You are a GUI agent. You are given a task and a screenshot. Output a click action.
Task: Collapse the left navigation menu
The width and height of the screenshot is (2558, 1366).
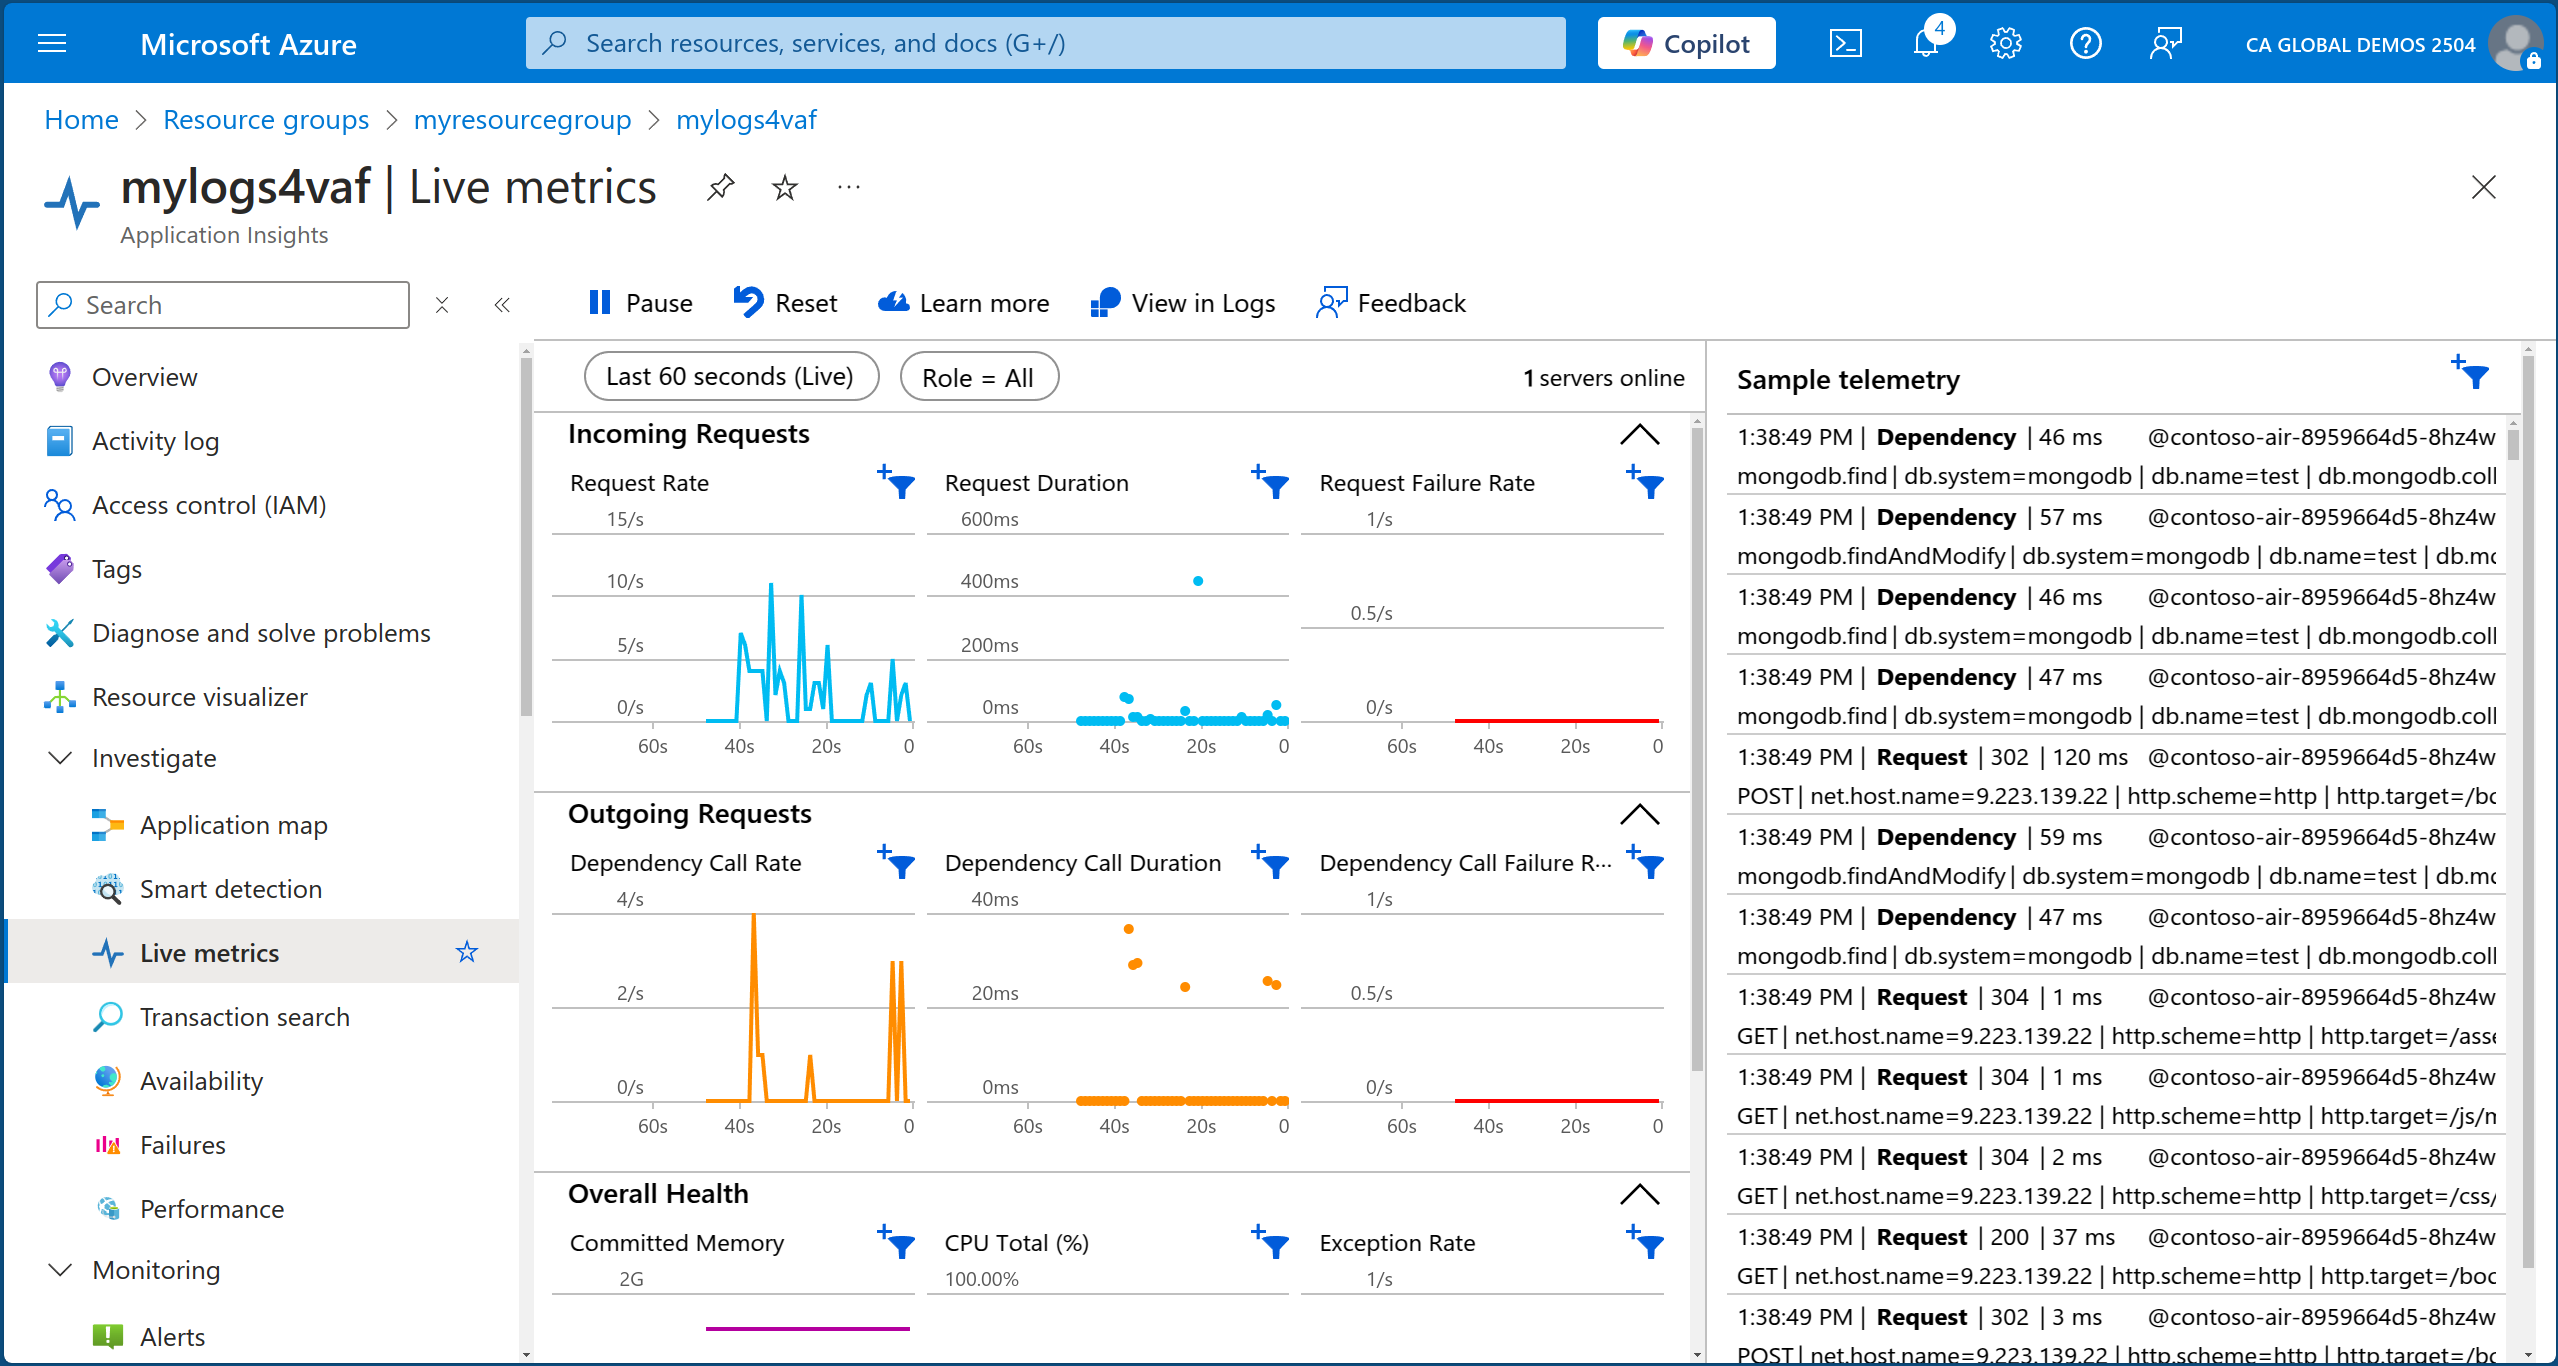click(502, 304)
